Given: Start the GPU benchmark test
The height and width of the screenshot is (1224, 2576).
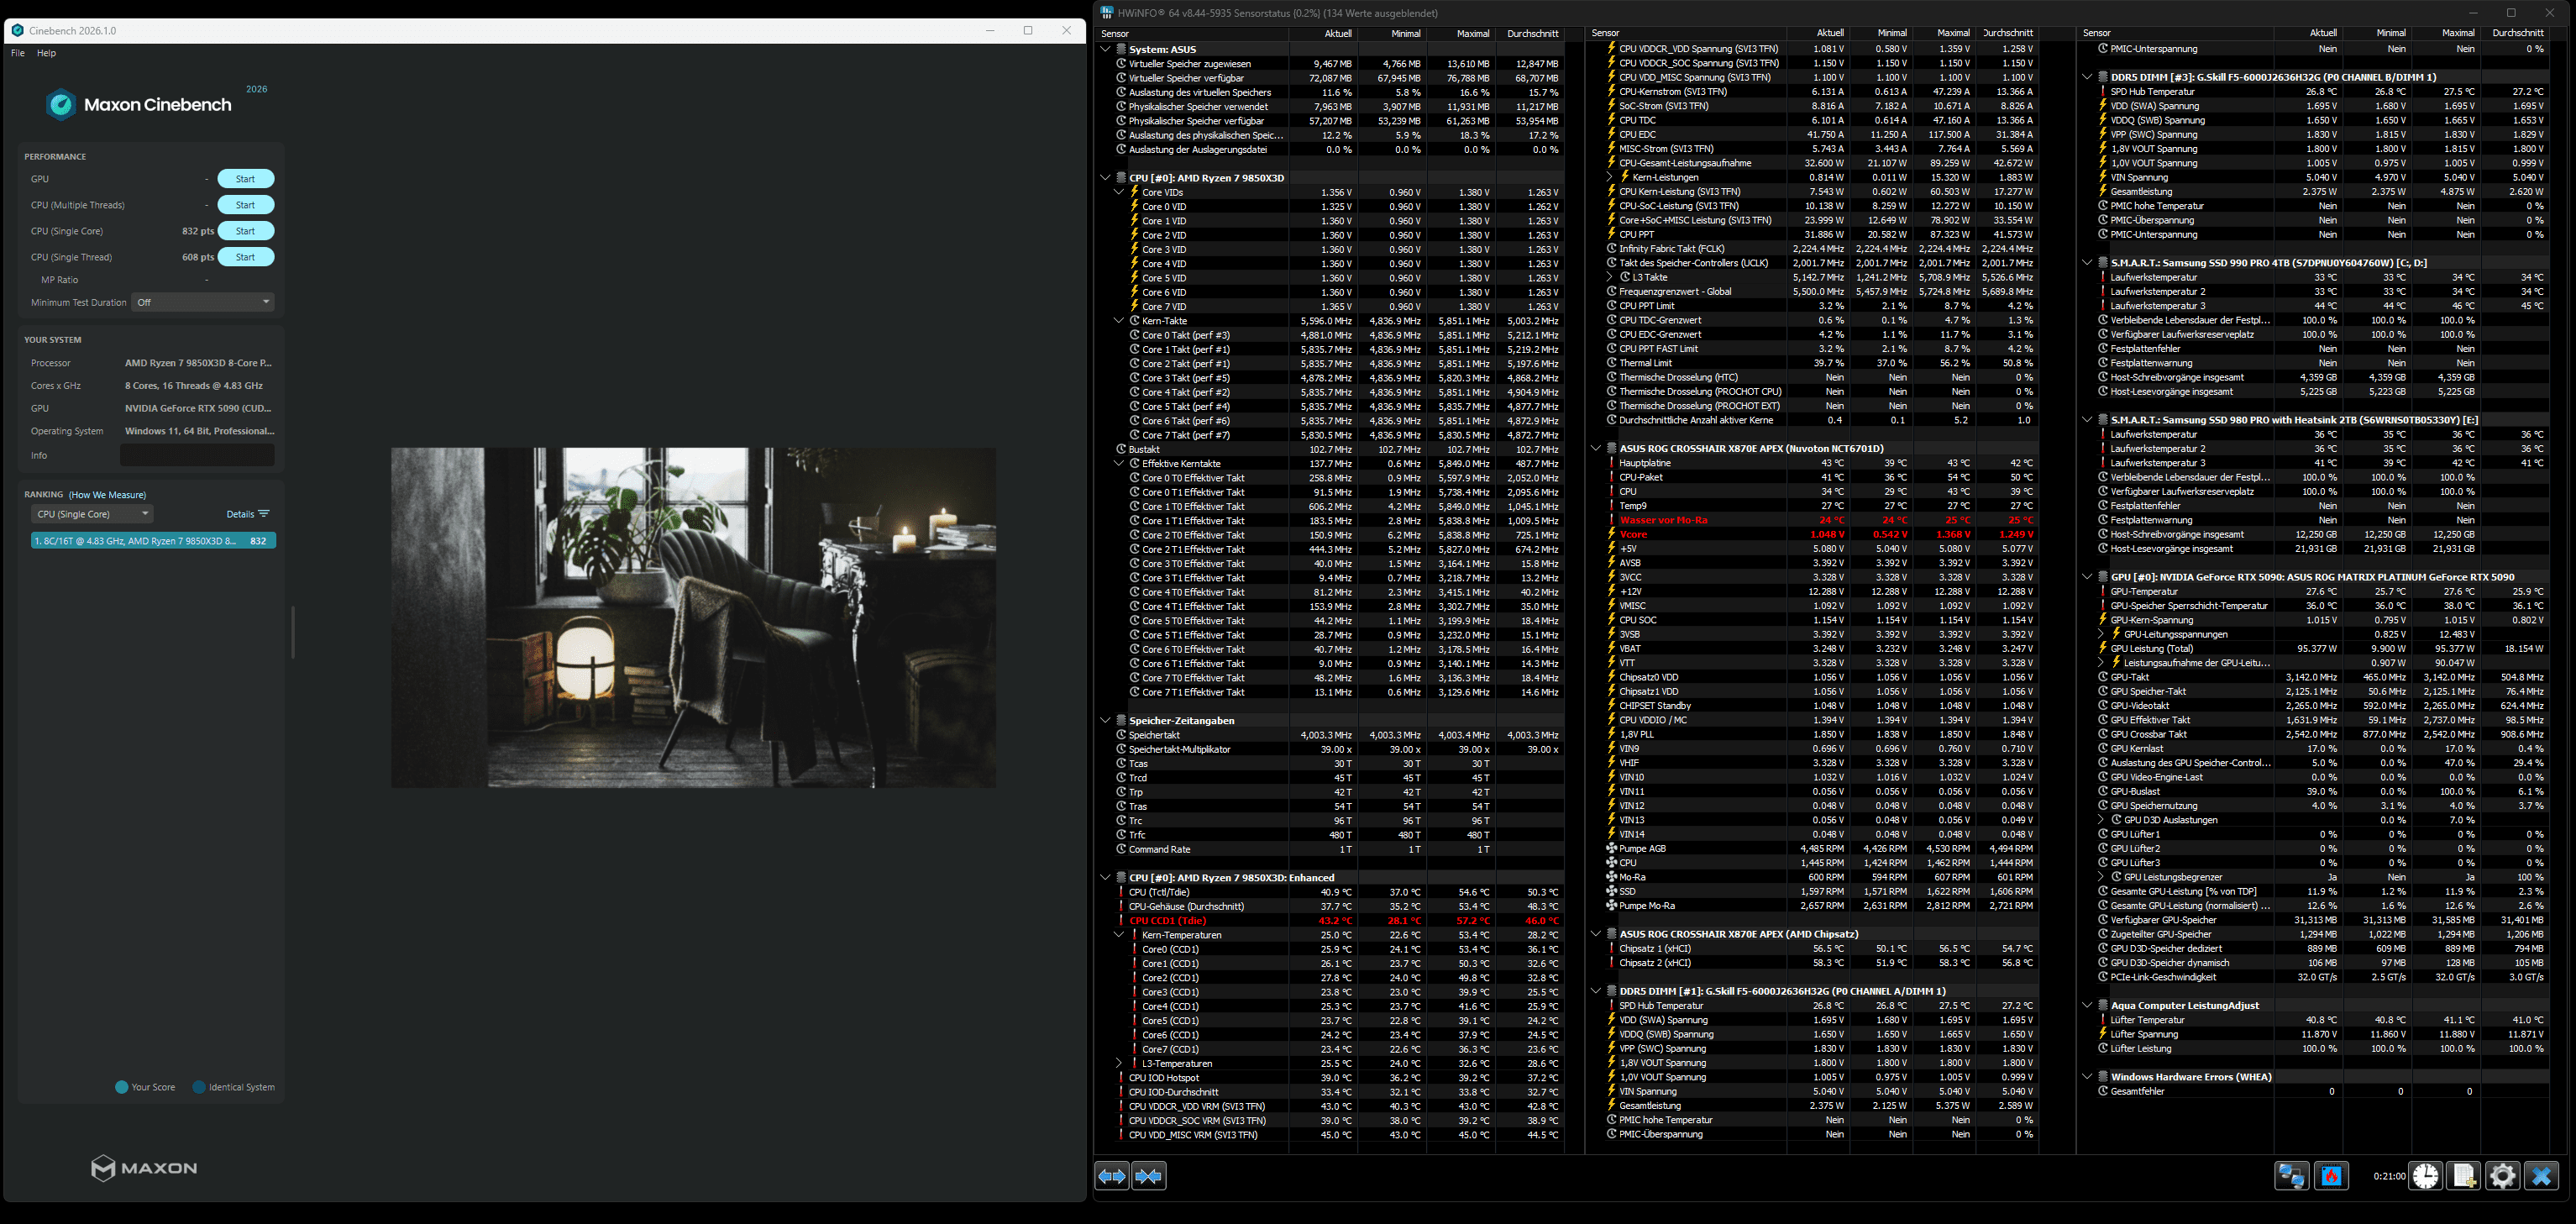Looking at the screenshot, I should coord(245,179).
